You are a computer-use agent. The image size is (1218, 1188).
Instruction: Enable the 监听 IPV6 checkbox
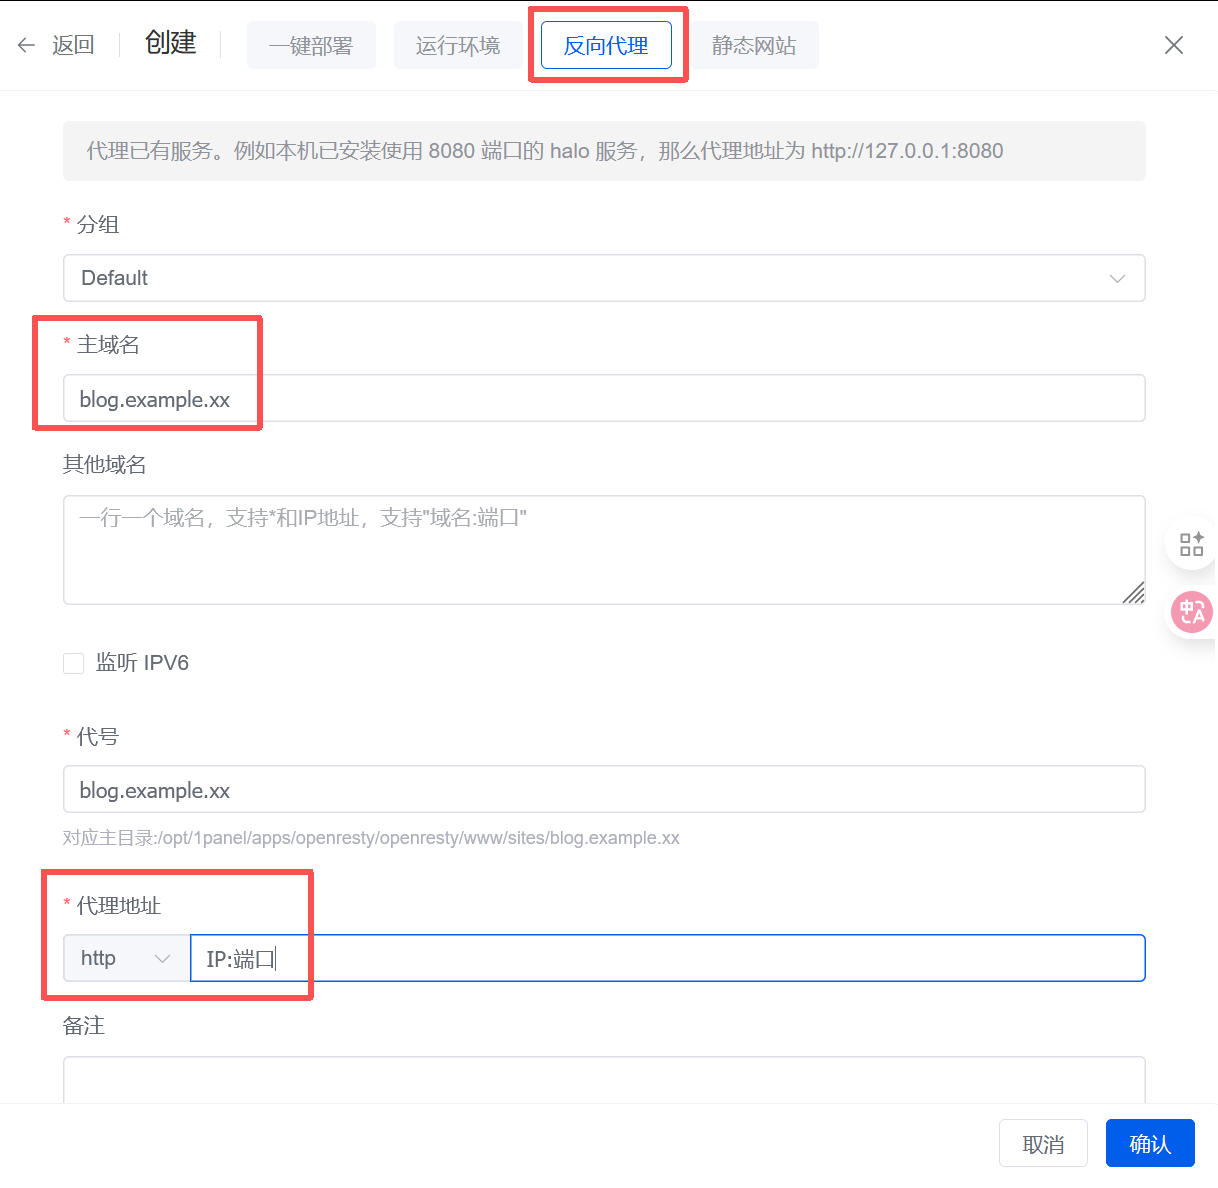point(74,663)
